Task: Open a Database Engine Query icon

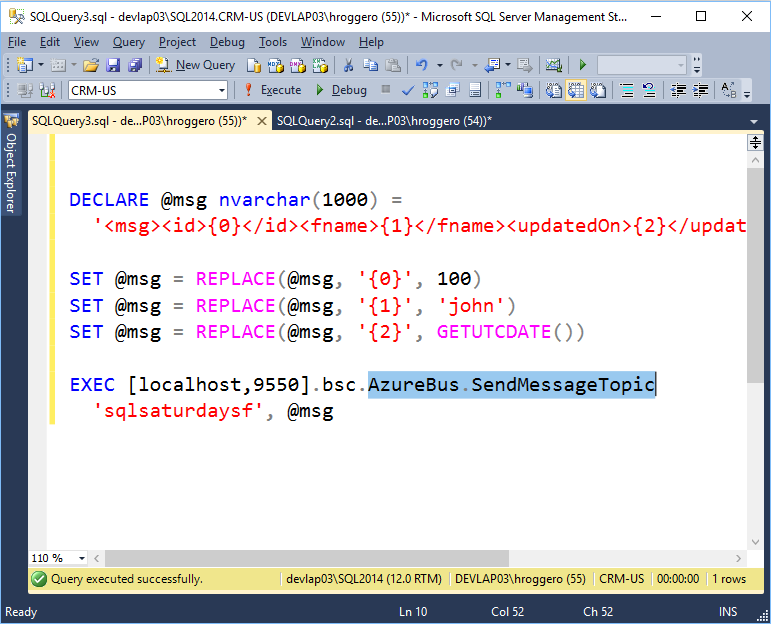Action: (x=254, y=65)
